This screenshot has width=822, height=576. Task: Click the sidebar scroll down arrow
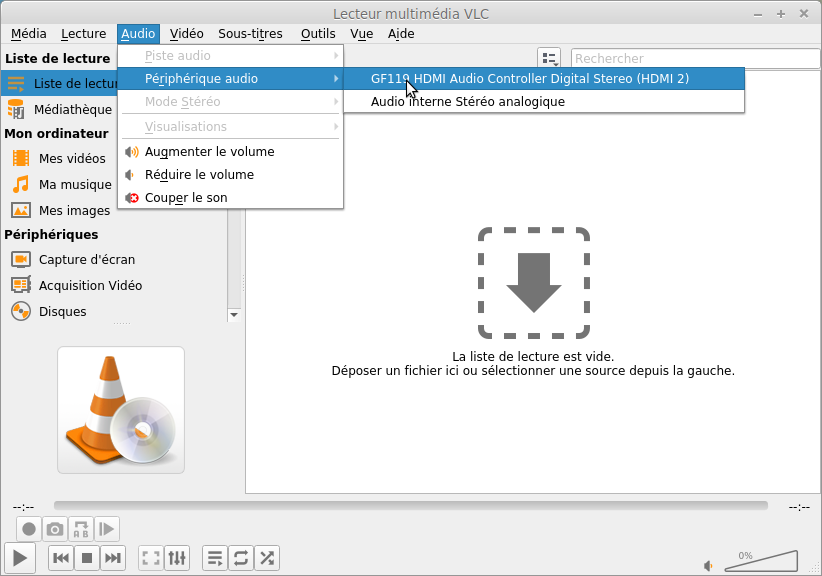(234, 314)
